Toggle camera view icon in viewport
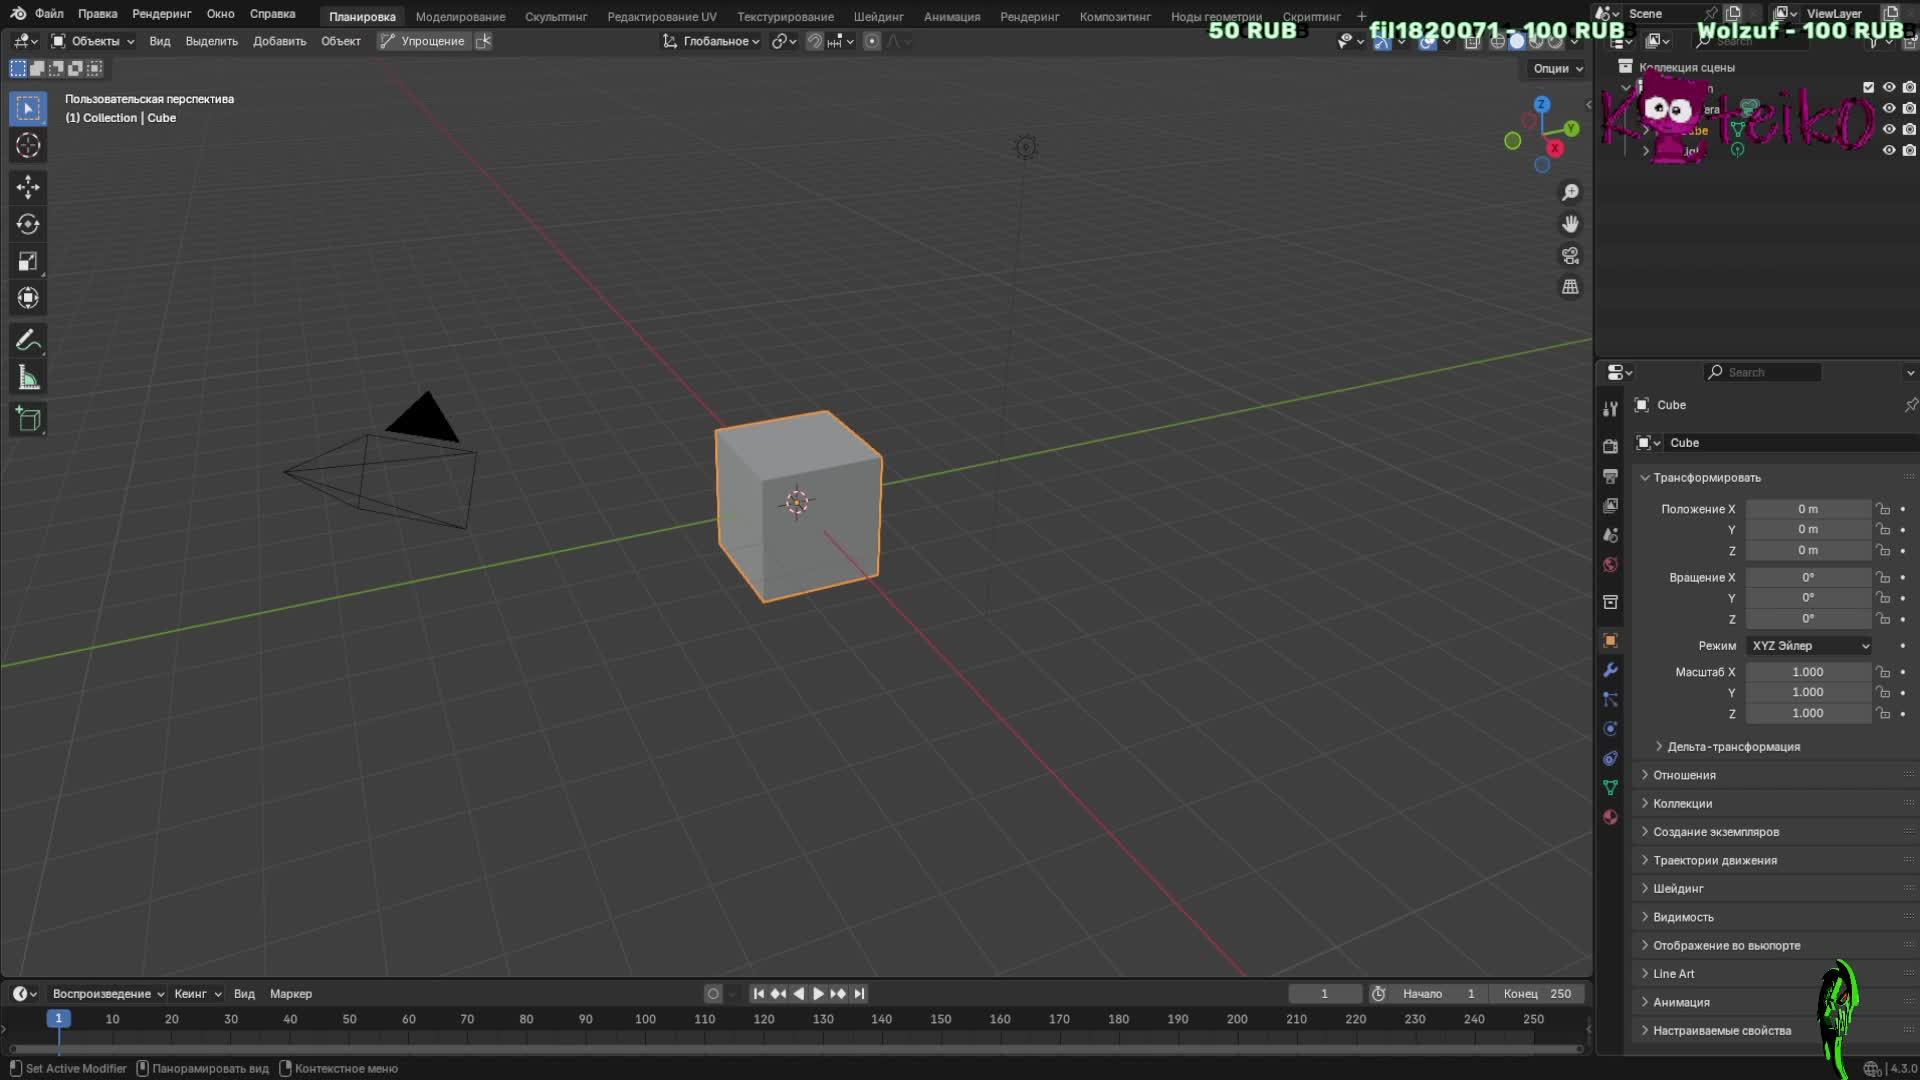This screenshot has width=1920, height=1080. pos(1570,256)
